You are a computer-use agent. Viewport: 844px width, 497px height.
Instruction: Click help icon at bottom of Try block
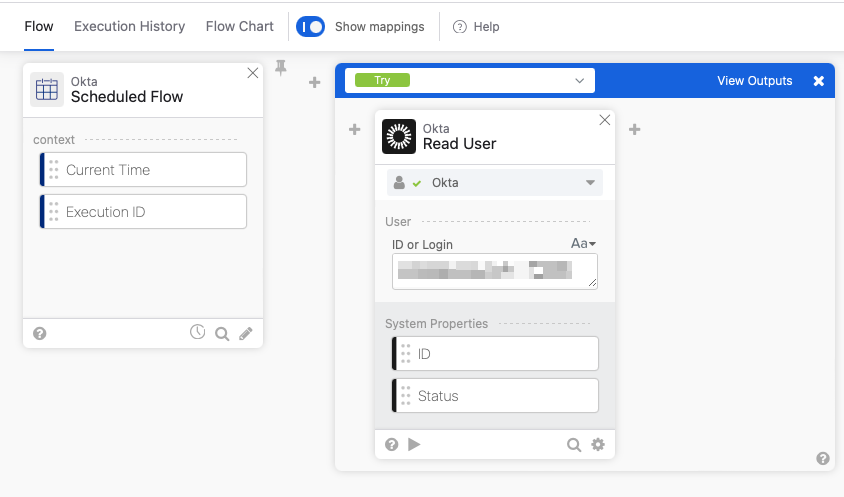click(822, 458)
